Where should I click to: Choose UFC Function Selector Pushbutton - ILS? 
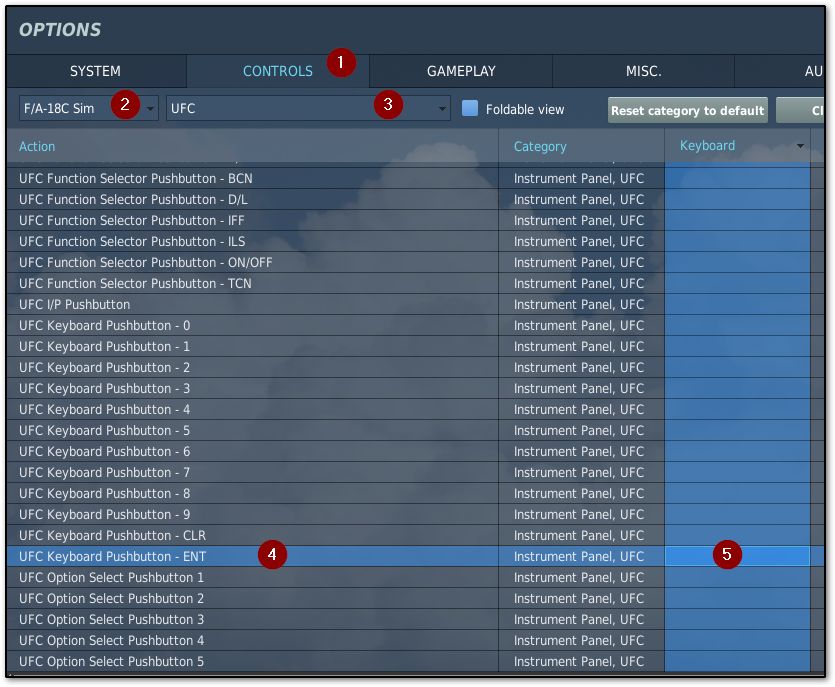pos(132,241)
